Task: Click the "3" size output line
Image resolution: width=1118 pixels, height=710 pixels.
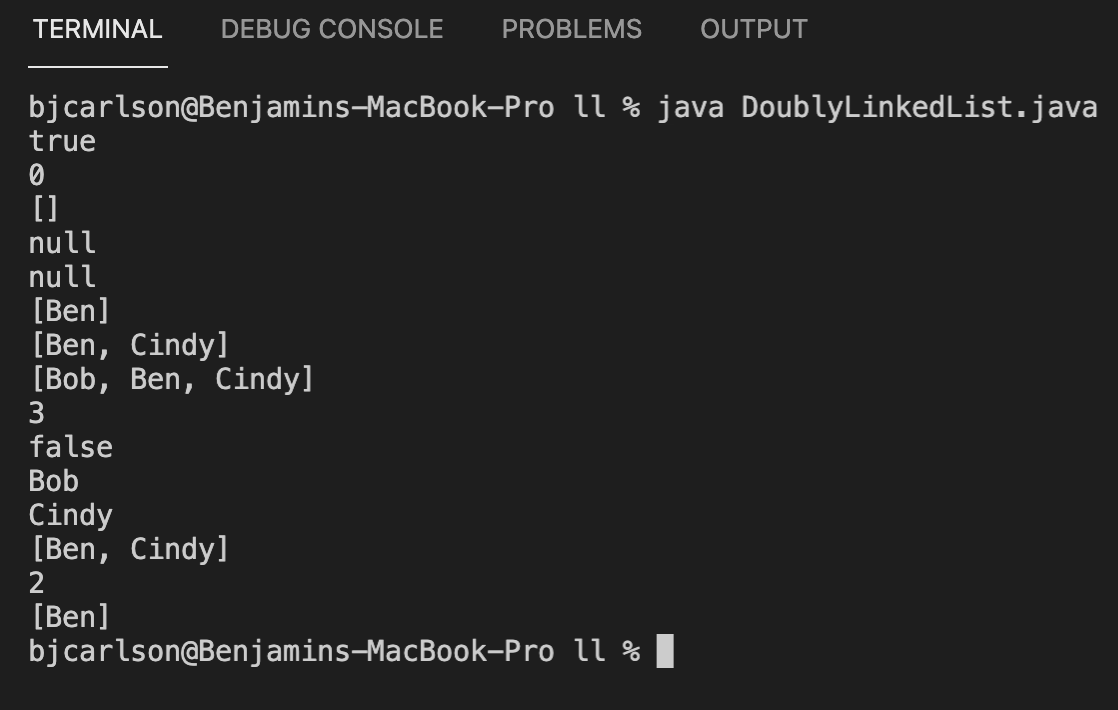Action: 37,413
